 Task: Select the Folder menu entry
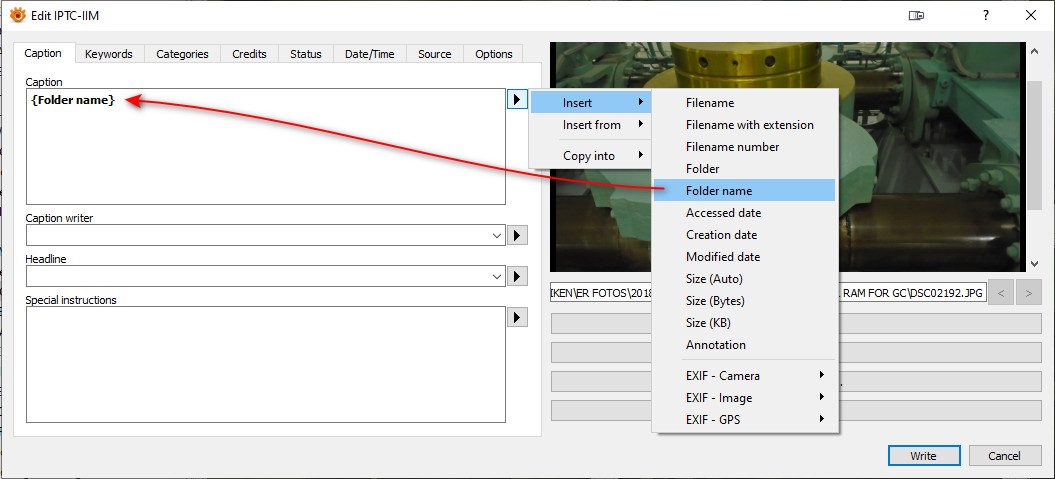click(x=745, y=169)
